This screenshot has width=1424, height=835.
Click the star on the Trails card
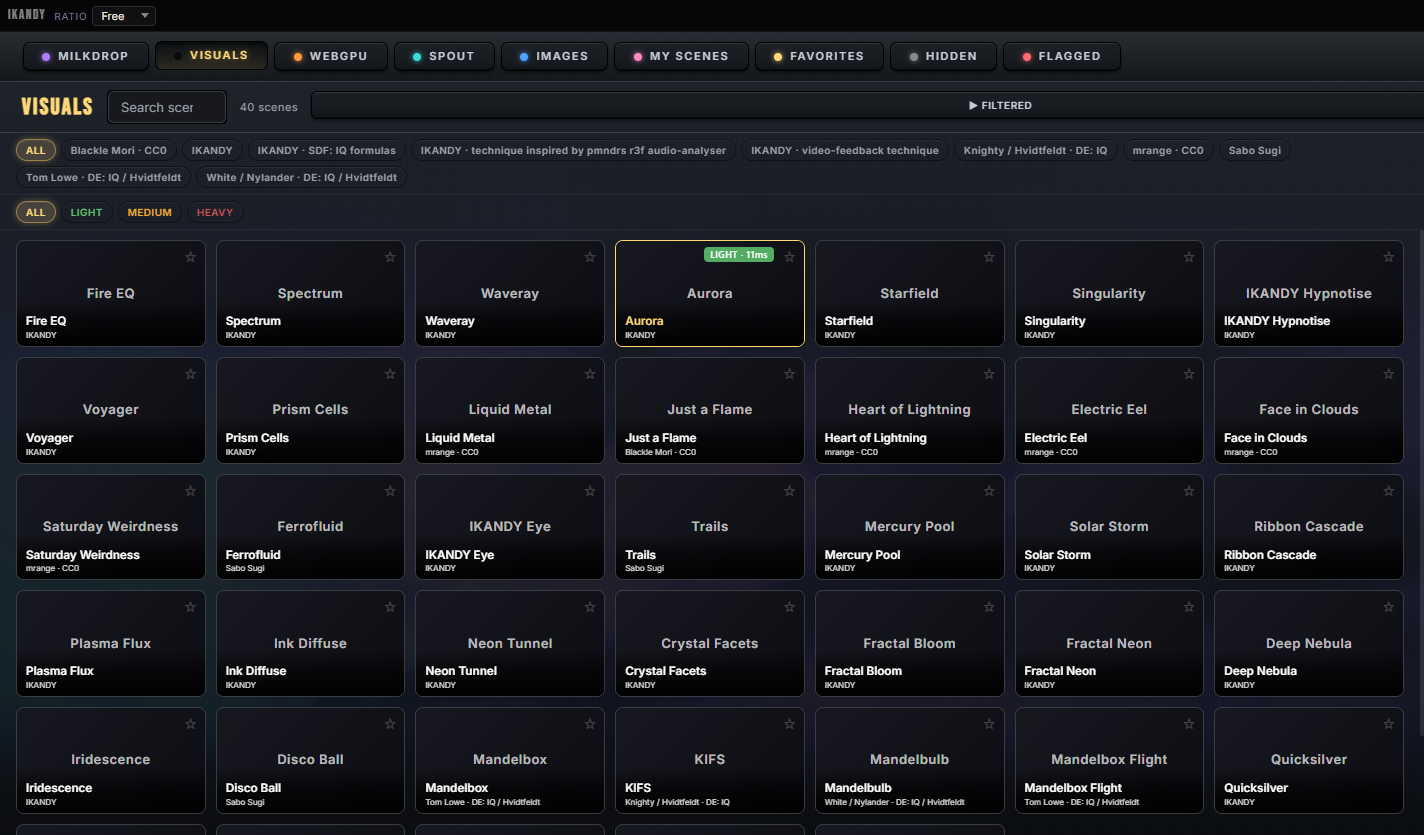(x=789, y=491)
